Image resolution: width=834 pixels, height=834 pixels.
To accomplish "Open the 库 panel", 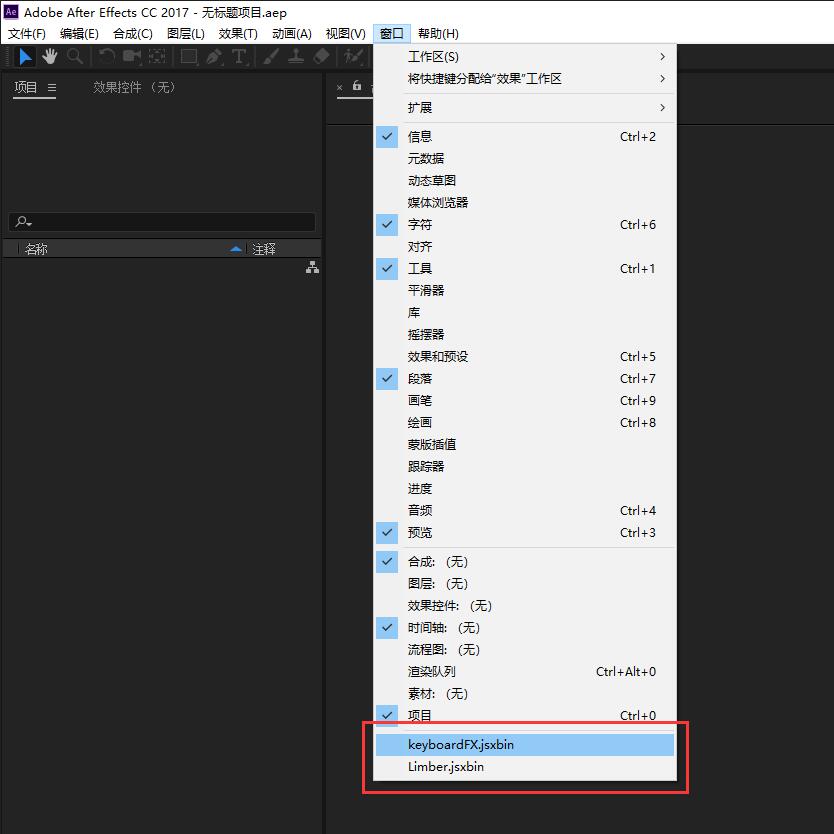I will 525,313.
